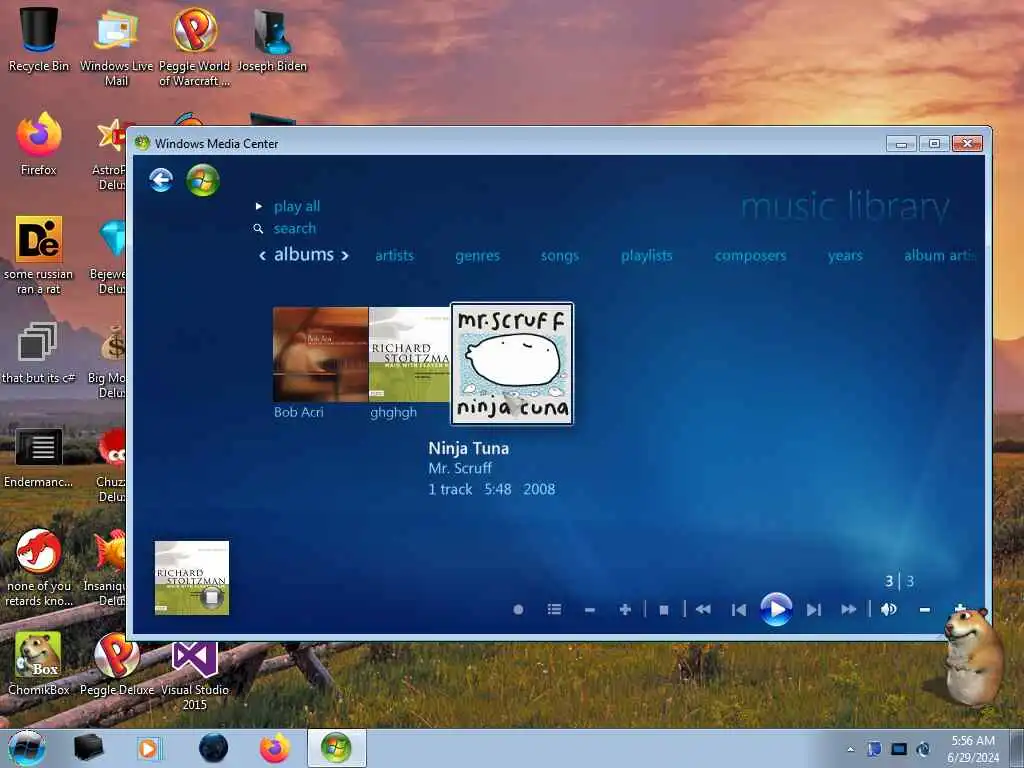The image size is (1024, 768).
Task: Click the left chevron beside albums
Action: pos(263,255)
